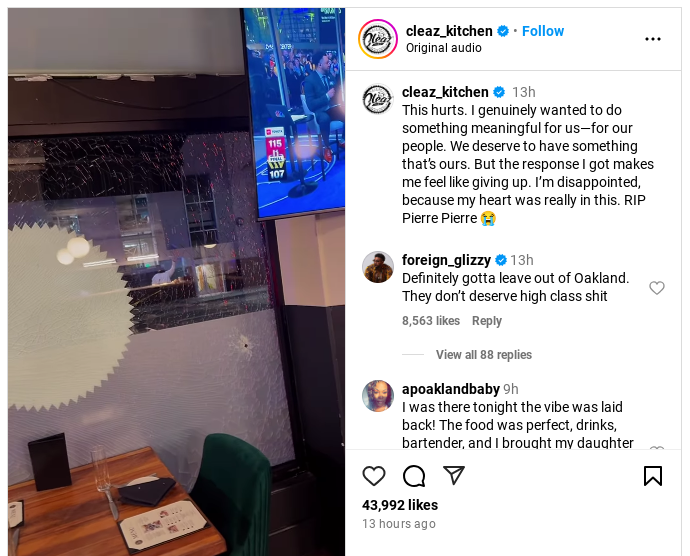Reply to foreign_glizzy's comment
Screen dimensions: 690x556
click(487, 320)
